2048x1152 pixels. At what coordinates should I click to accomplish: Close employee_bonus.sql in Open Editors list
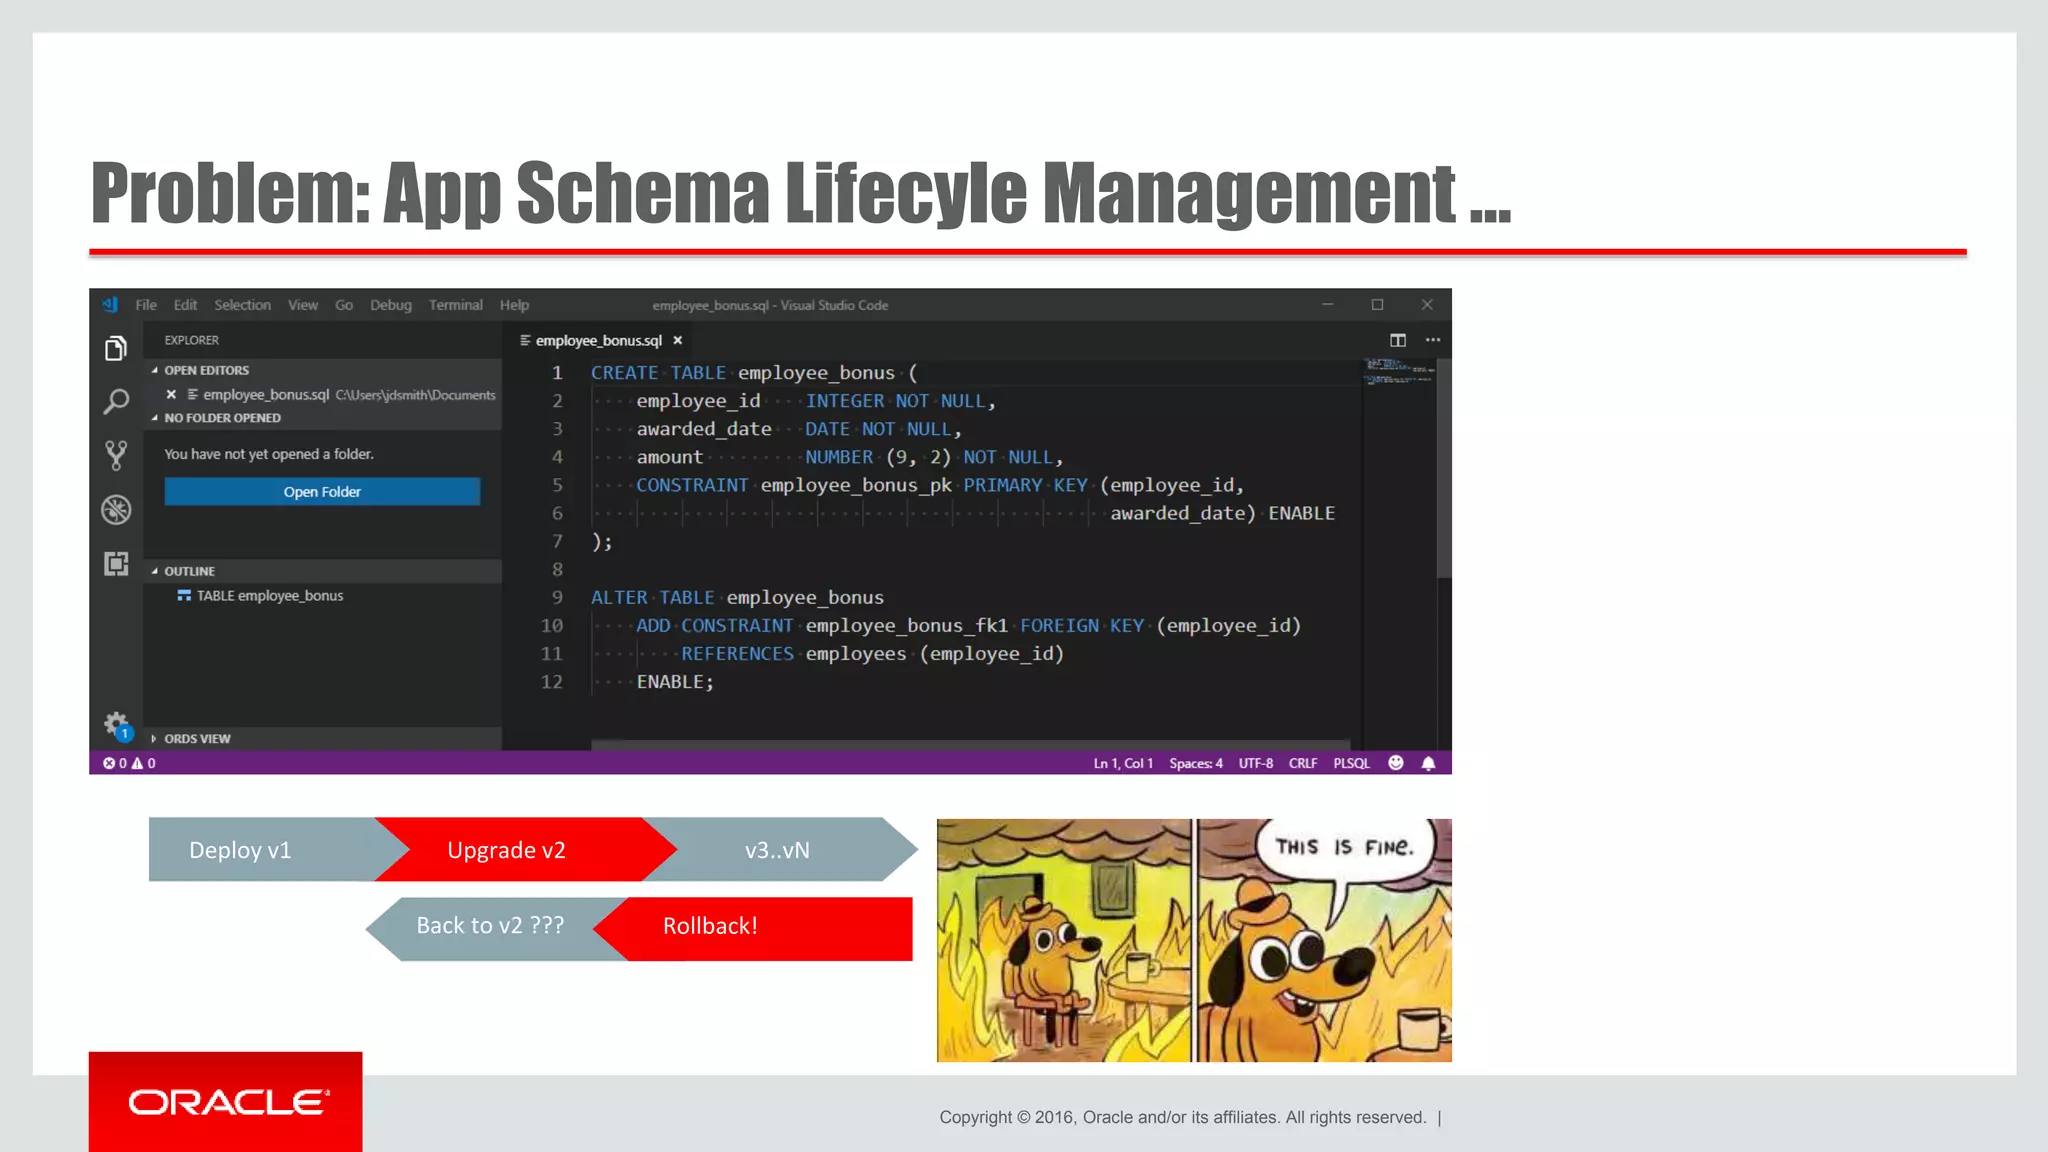click(171, 395)
